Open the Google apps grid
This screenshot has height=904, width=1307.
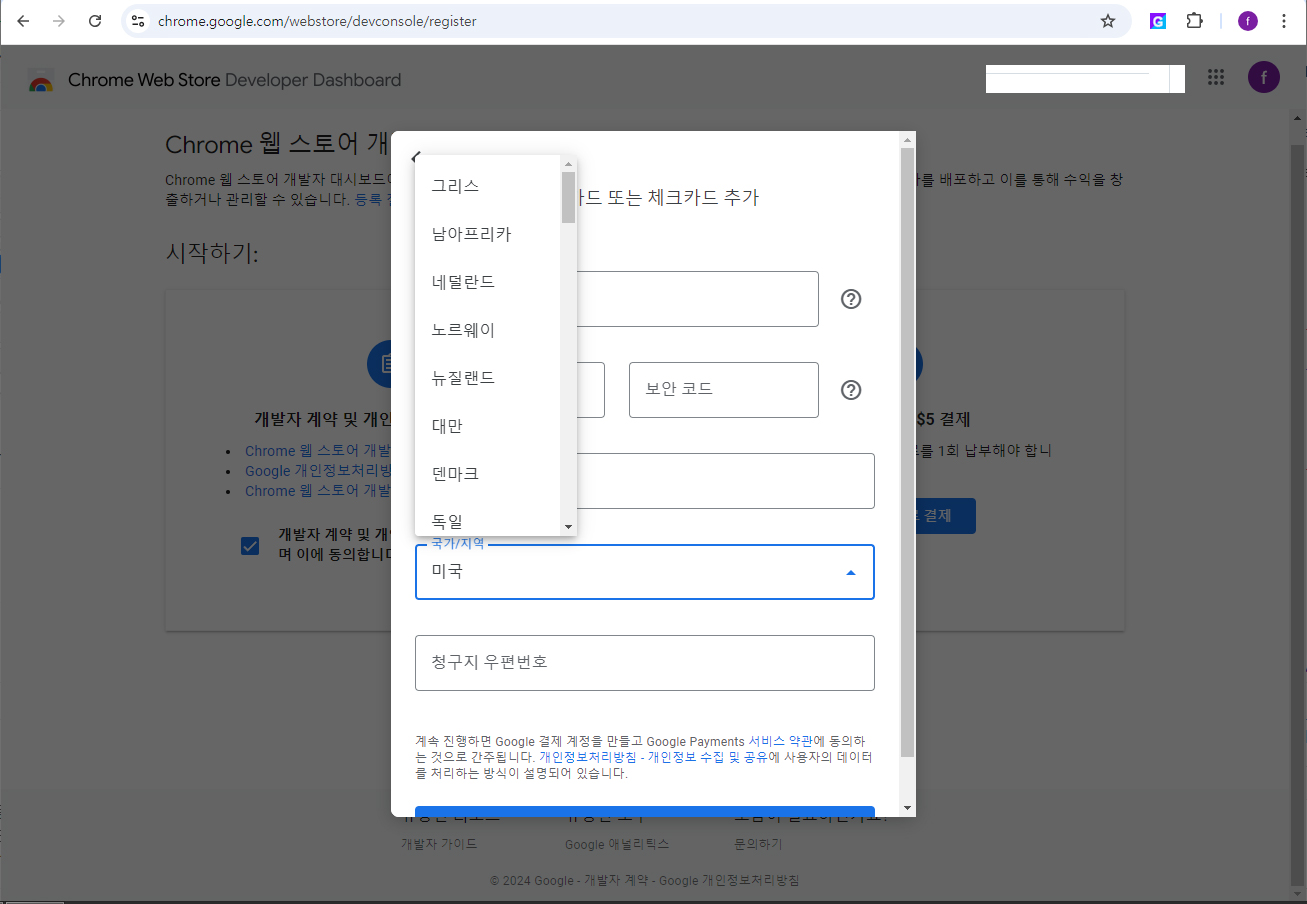(x=1216, y=78)
